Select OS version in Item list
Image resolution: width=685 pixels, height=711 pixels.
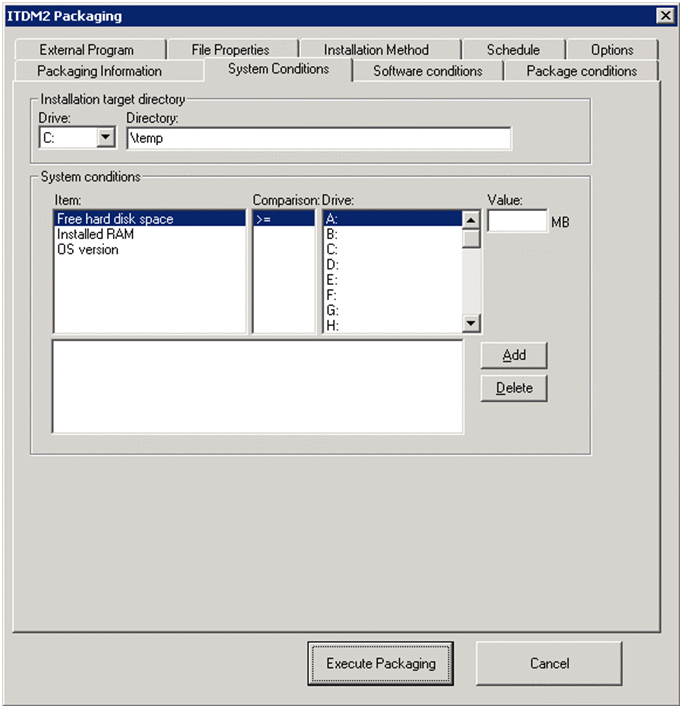(x=150, y=249)
